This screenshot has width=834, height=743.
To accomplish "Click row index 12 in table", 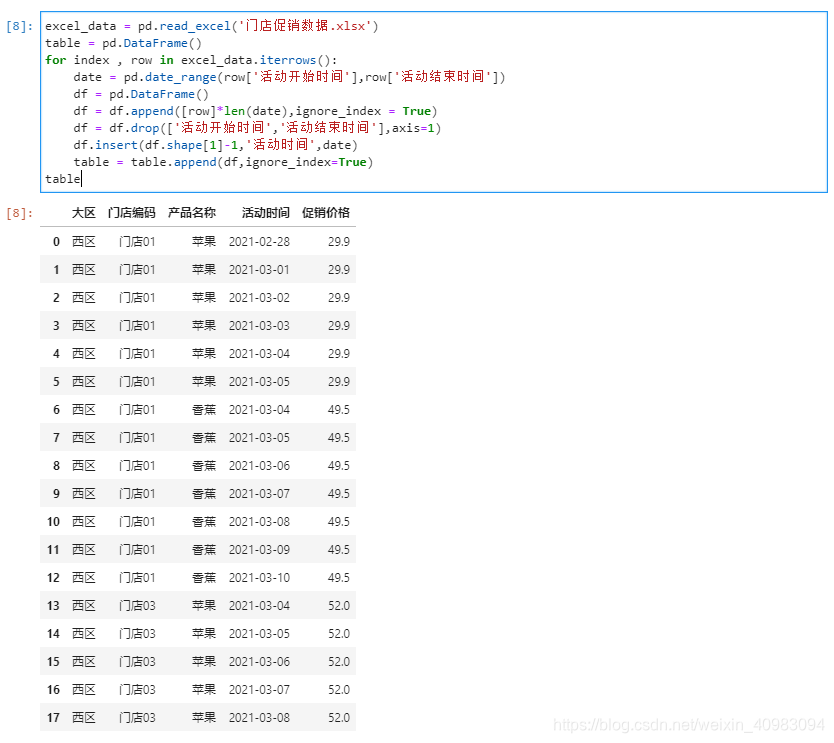I will (x=53, y=578).
